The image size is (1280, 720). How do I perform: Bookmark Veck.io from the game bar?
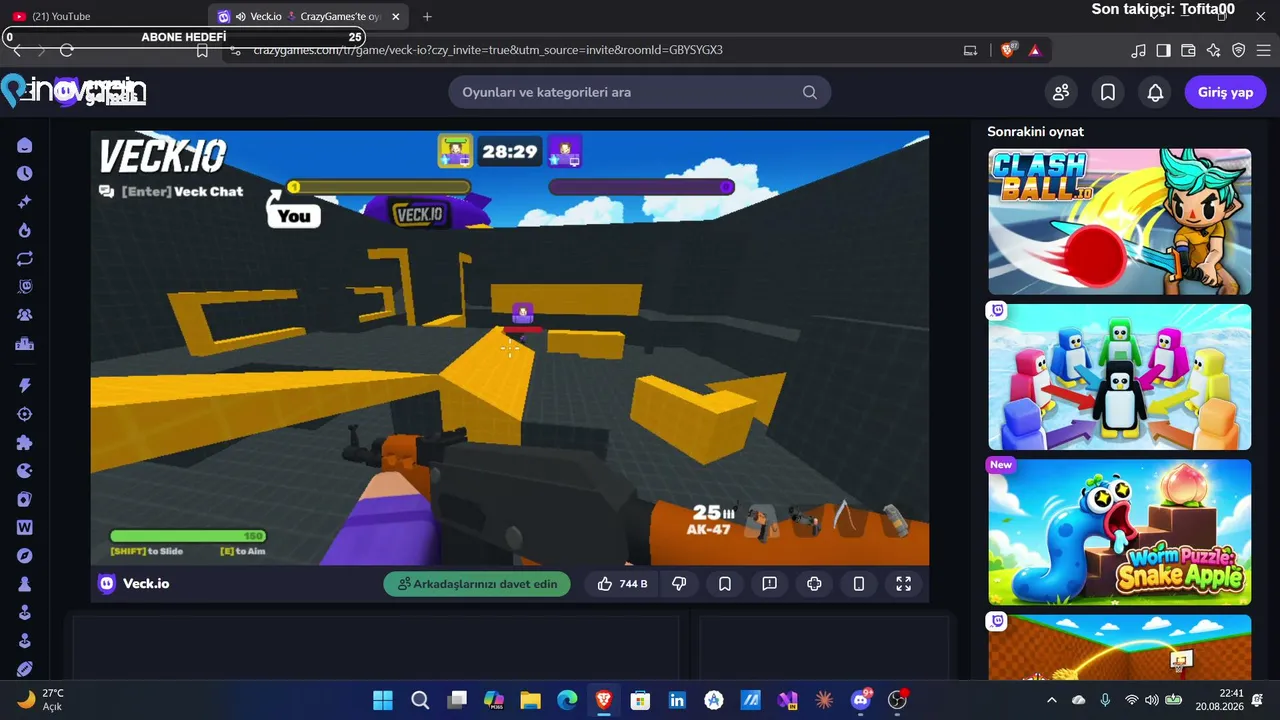725,584
